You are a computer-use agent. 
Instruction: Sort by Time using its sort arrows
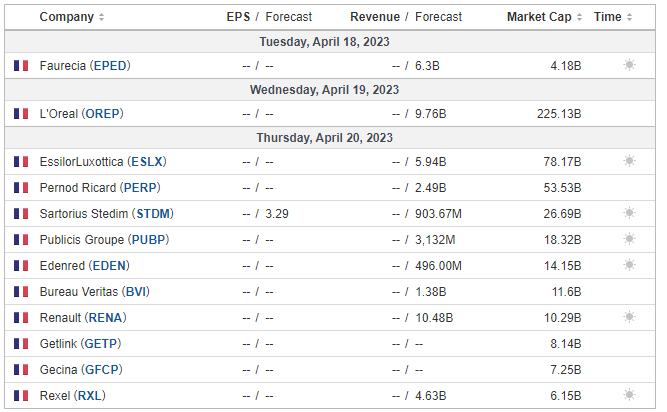pyautogui.click(x=629, y=17)
